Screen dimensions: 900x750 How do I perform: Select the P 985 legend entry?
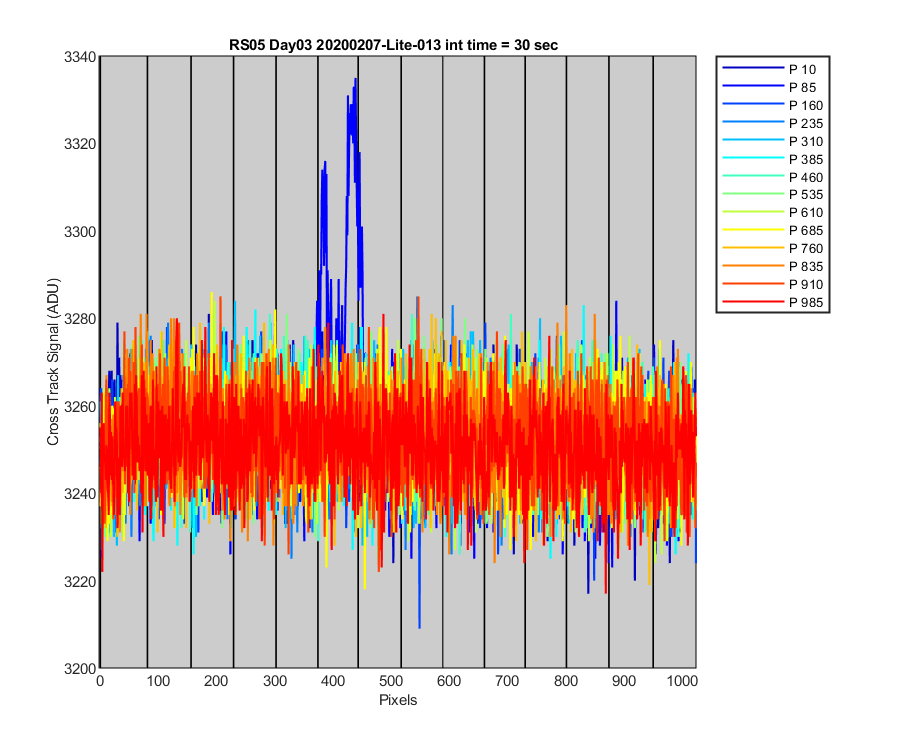[x=773, y=302]
